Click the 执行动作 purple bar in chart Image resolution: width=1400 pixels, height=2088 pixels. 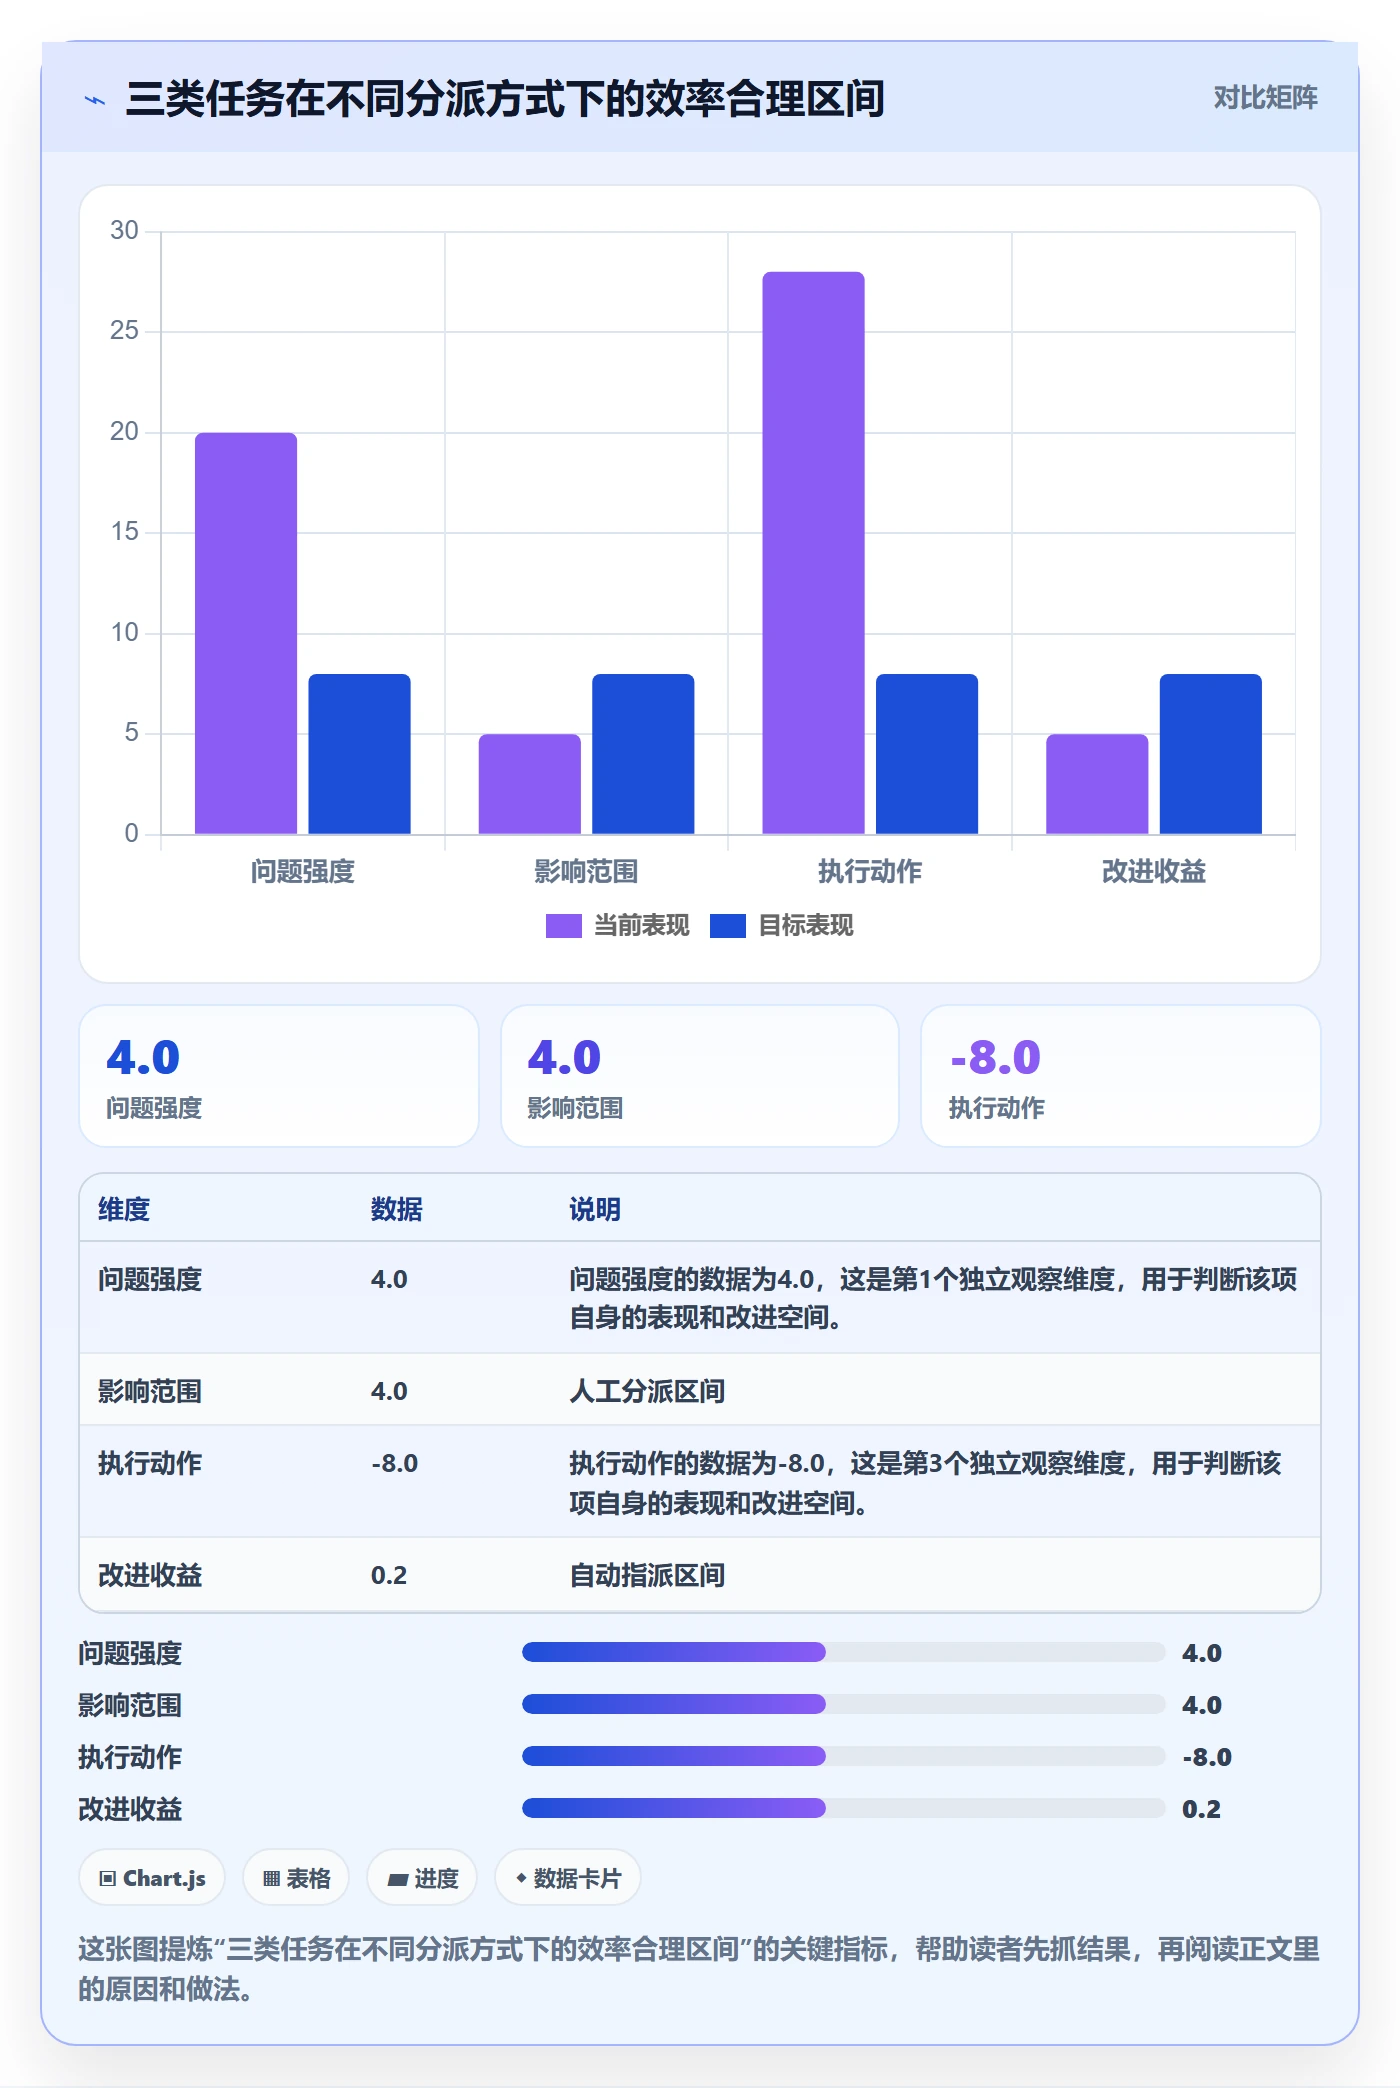[x=813, y=553]
